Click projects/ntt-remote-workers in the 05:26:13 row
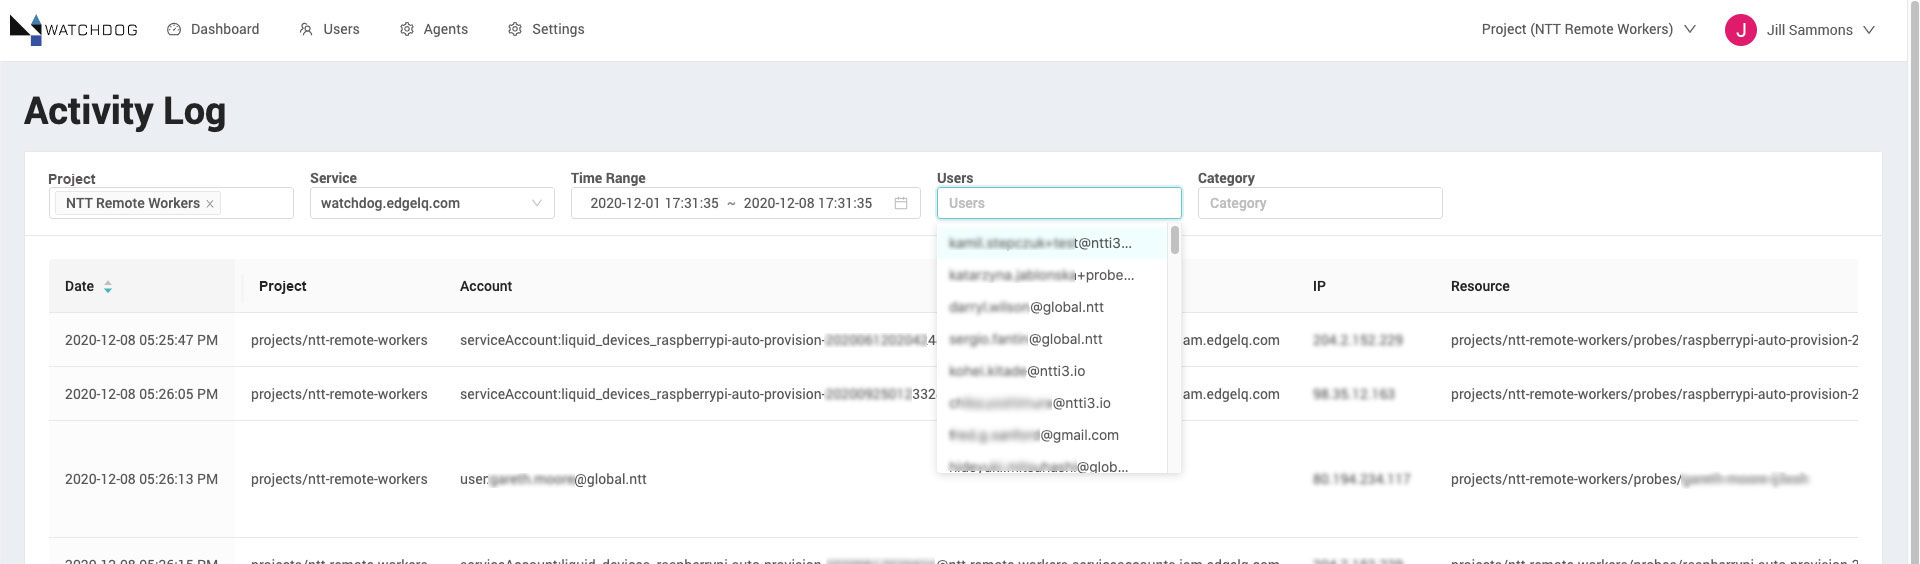 (339, 479)
